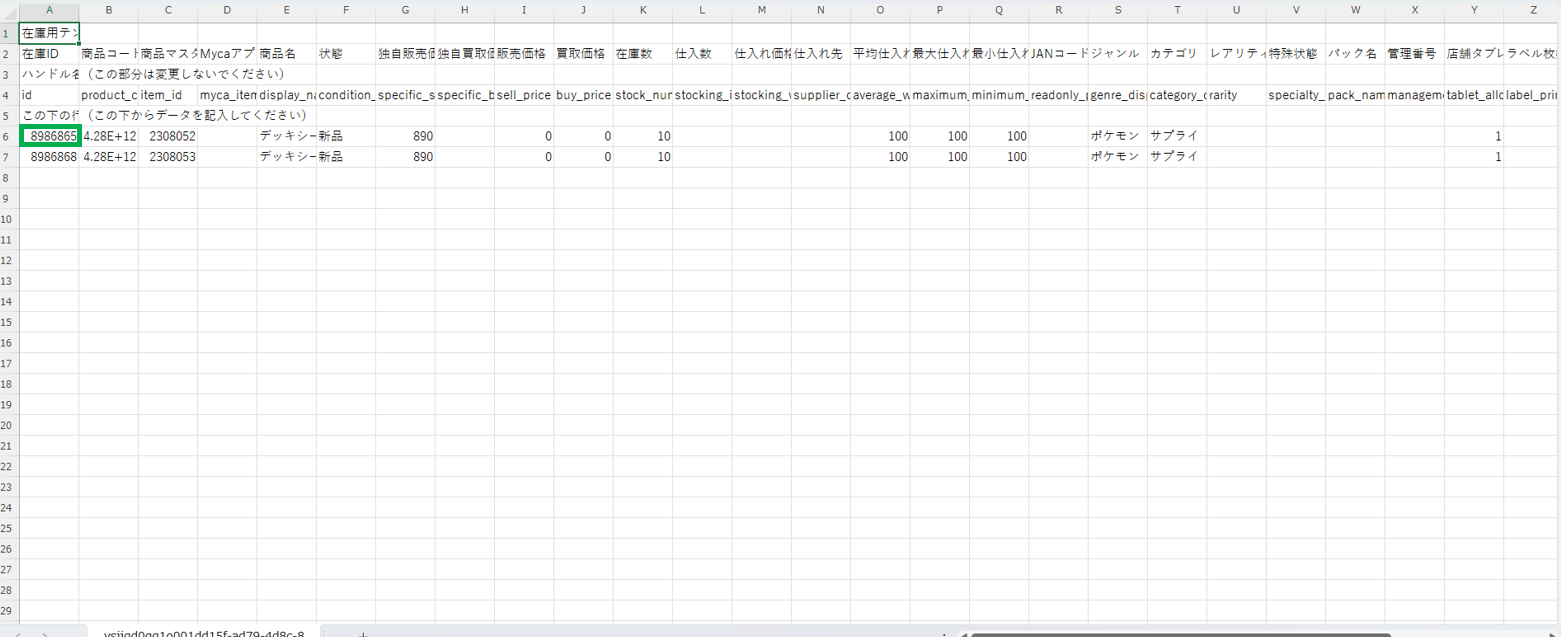
Task: Add a new sheet with plus button
Action: tap(363, 633)
